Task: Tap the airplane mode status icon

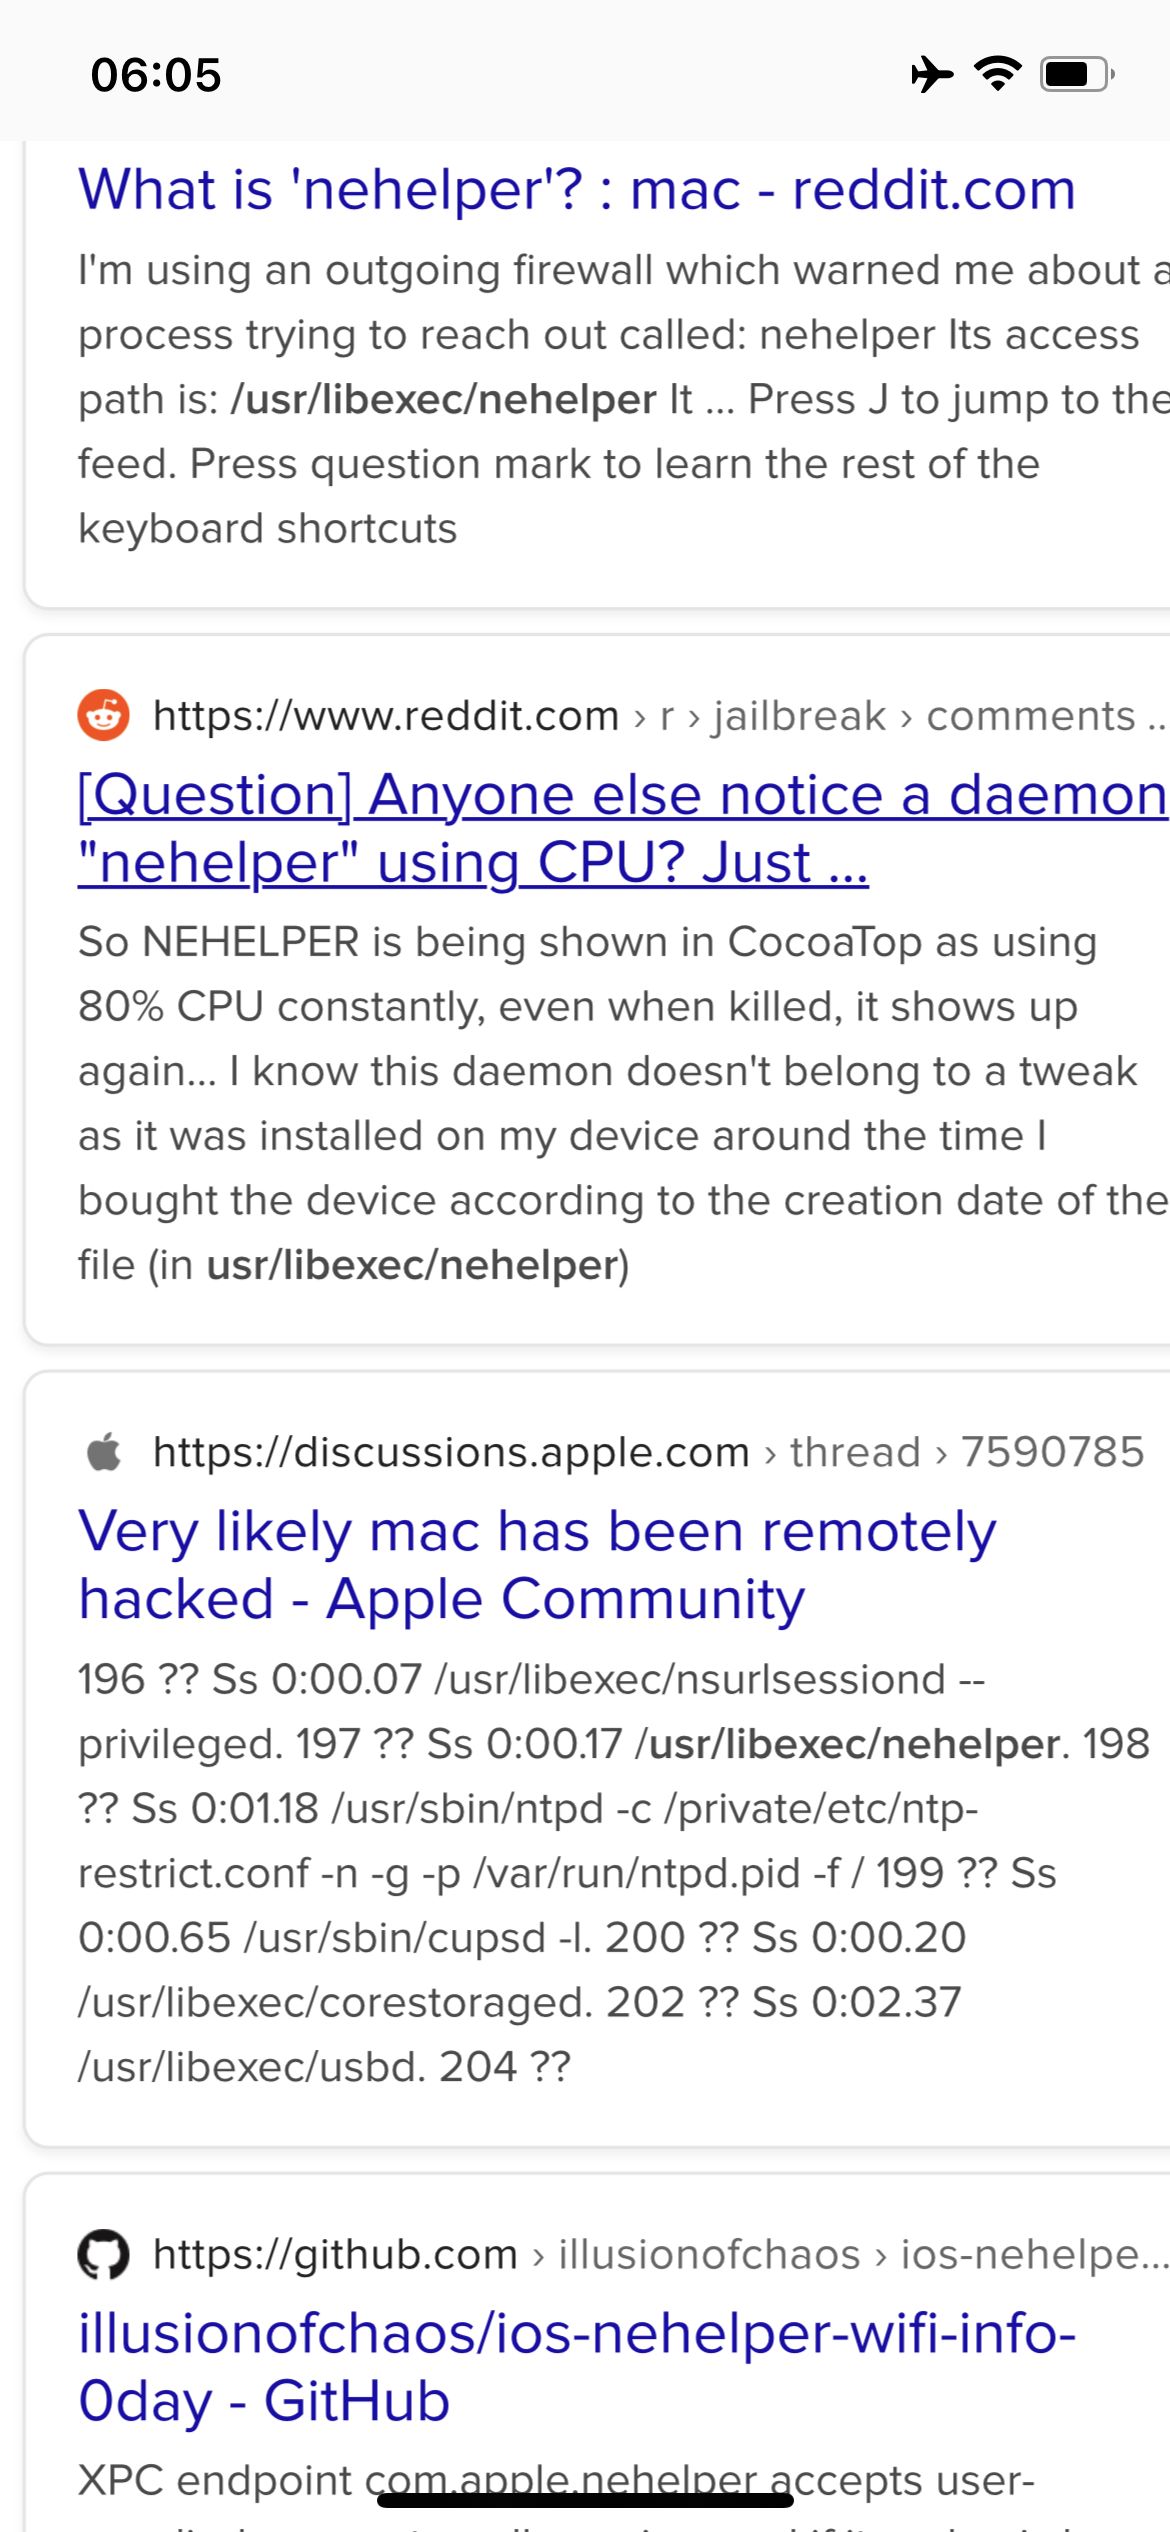Action: [931, 74]
